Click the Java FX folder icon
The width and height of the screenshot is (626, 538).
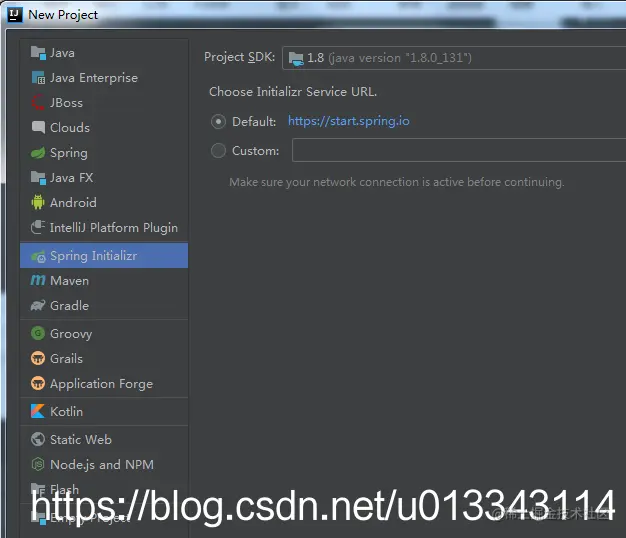tap(38, 177)
